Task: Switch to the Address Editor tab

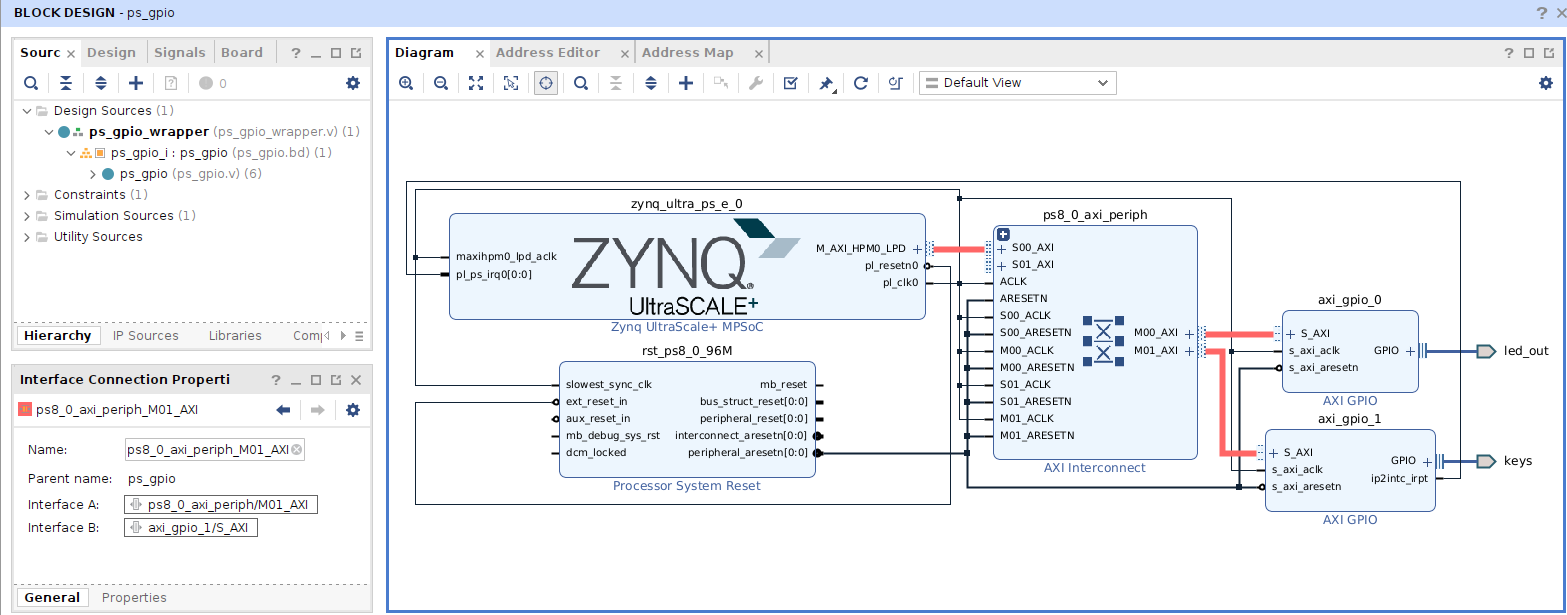Action: coord(548,53)
